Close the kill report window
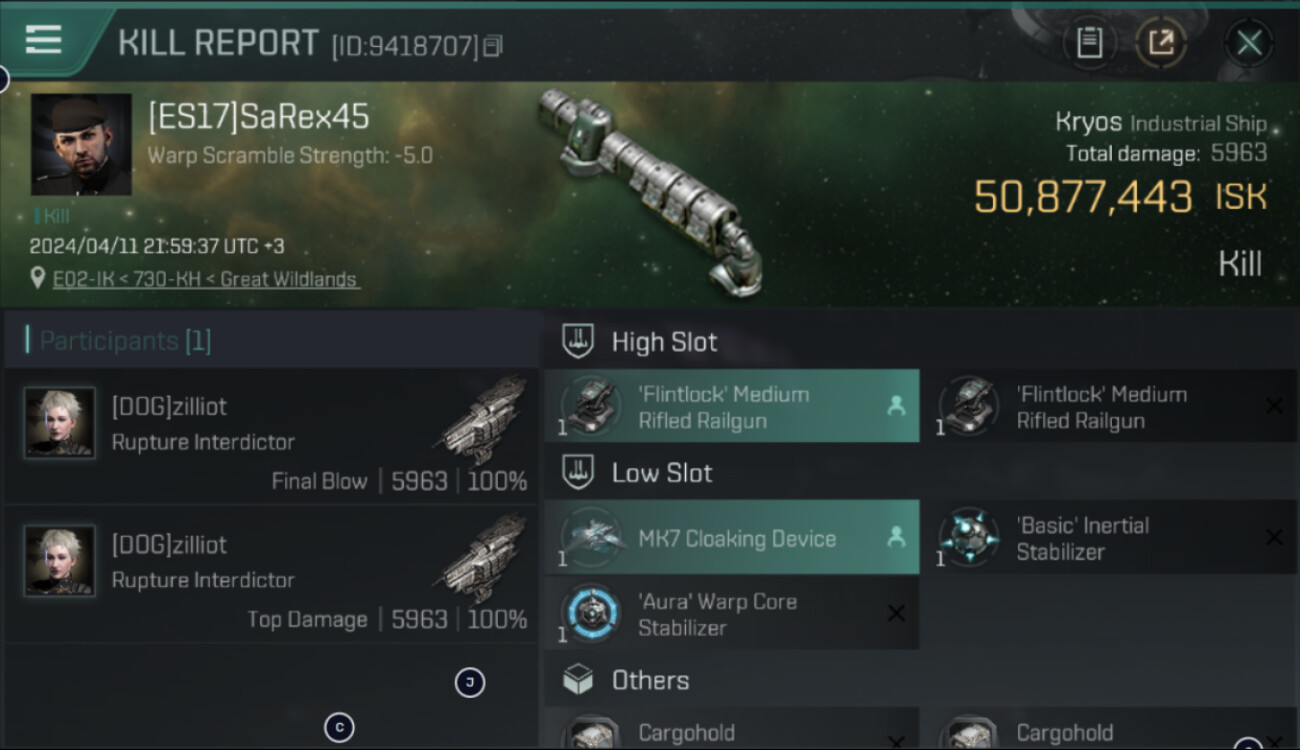 [x=1249, y=43]
